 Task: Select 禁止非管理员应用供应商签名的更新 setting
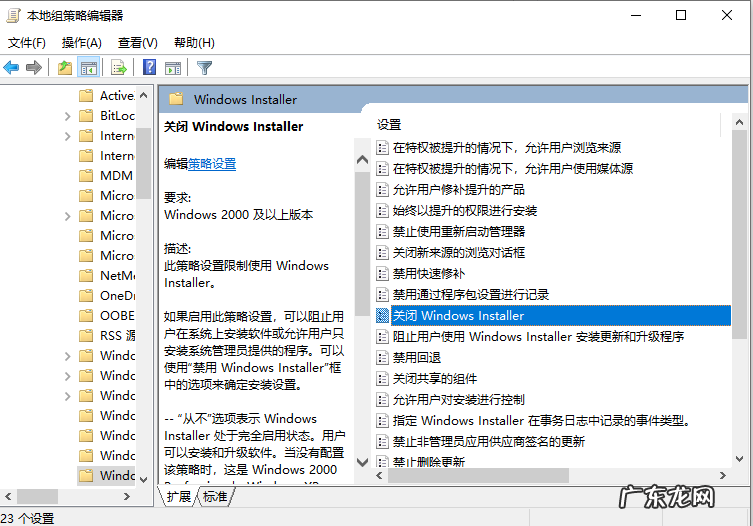488,441
